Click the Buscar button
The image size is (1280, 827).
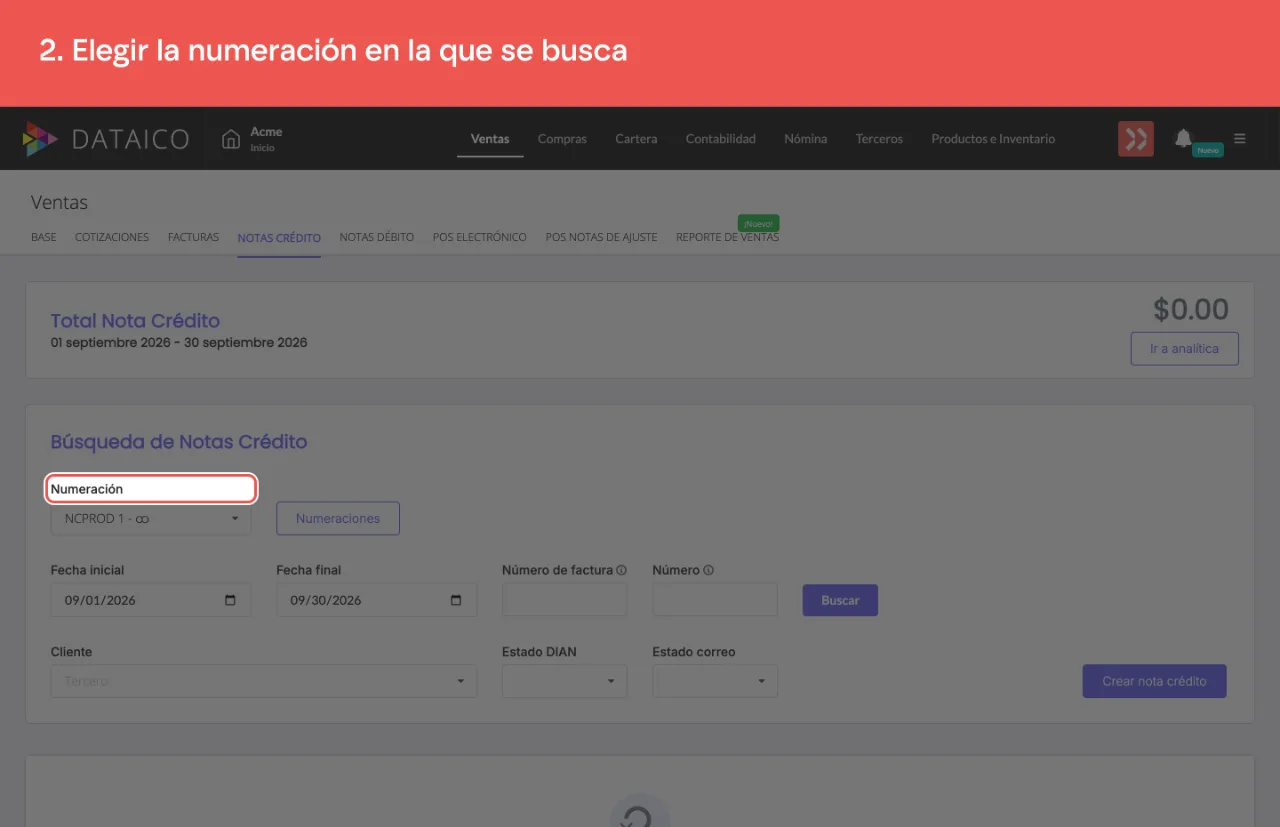pyautogui.click(x=840, y=600)
